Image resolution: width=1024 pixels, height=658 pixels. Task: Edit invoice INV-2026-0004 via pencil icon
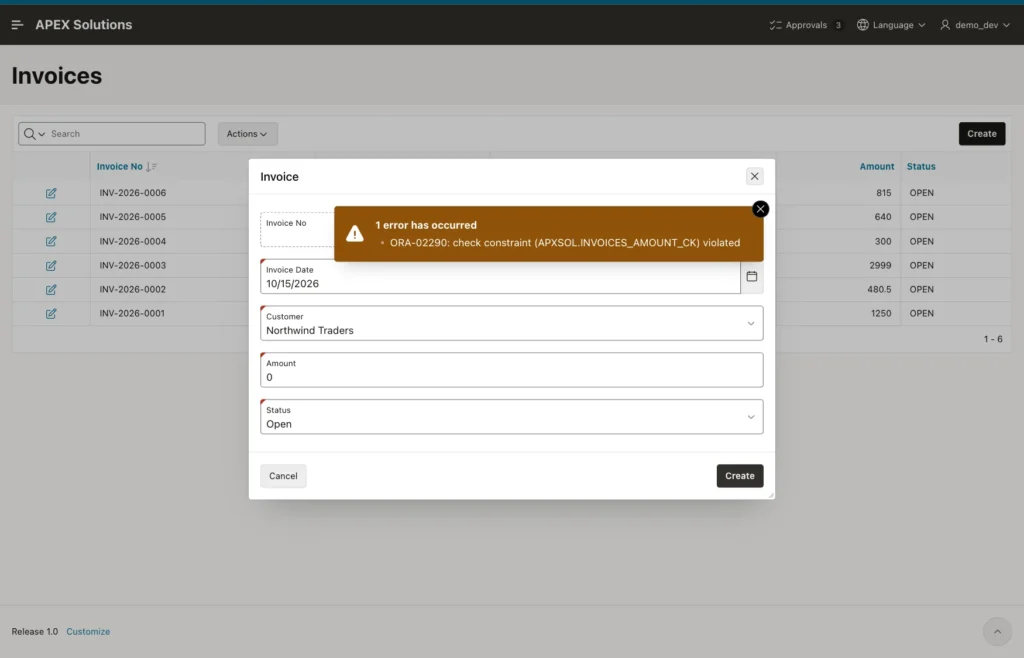pos(51,242)
